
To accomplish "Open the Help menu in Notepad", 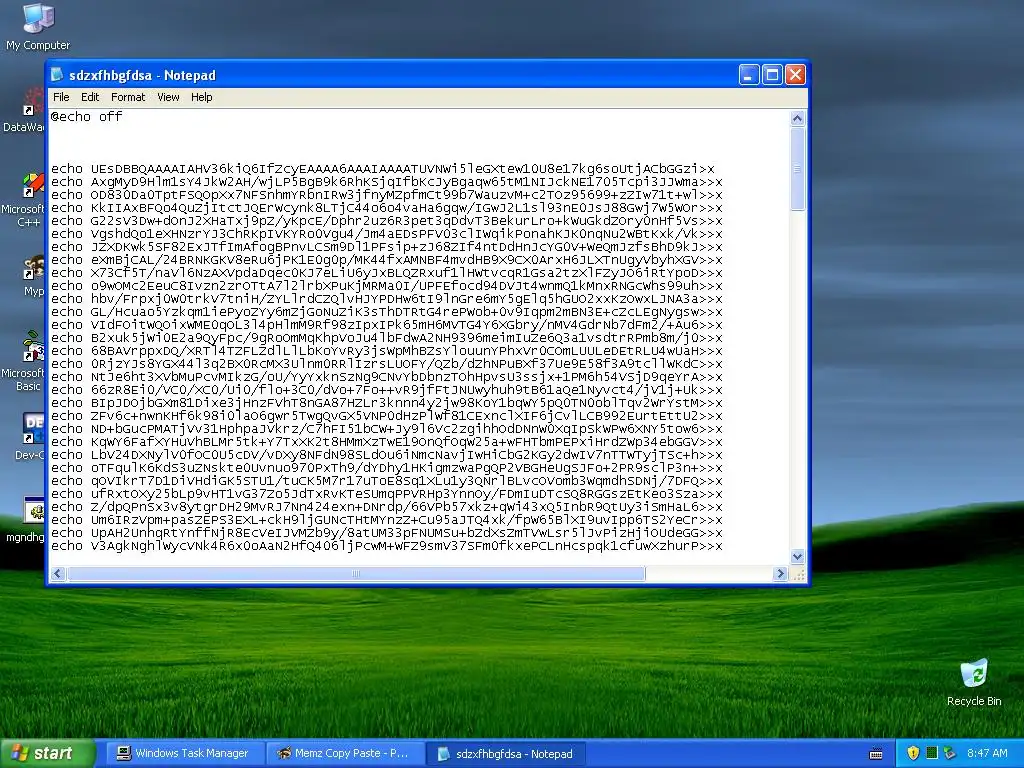I will 201,97.
